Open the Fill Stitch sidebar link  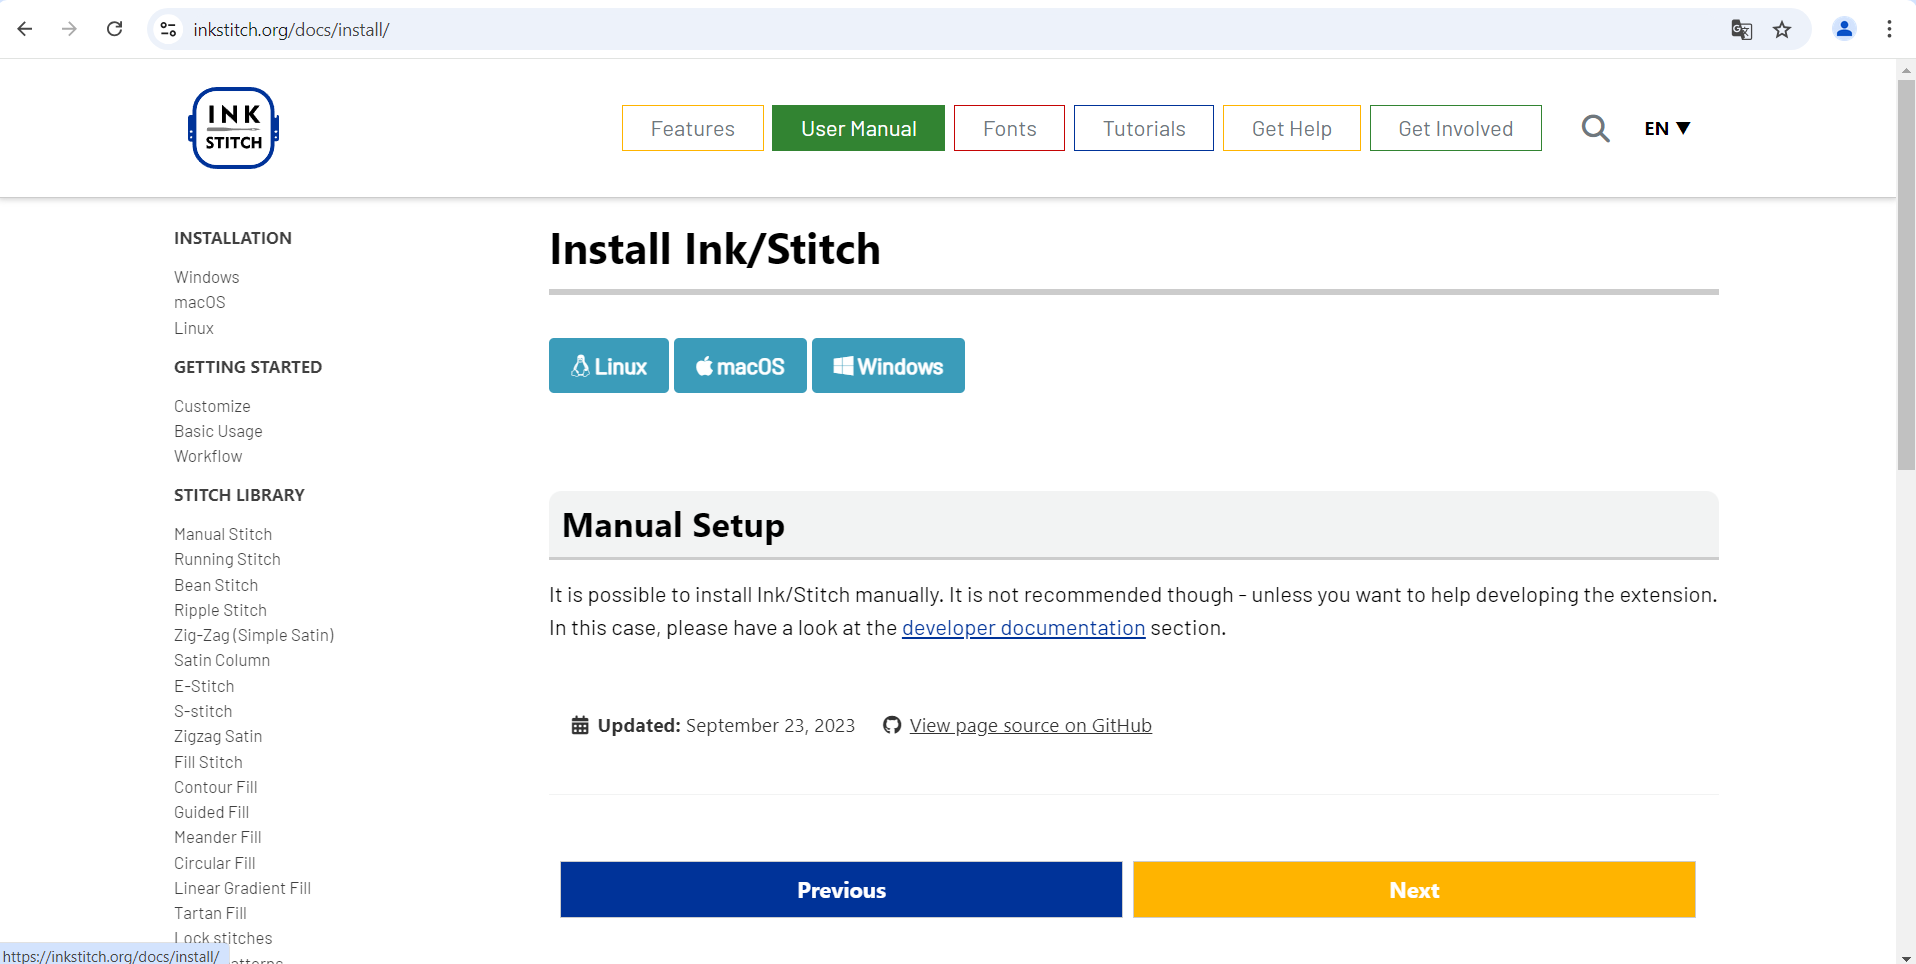(208, 762)
